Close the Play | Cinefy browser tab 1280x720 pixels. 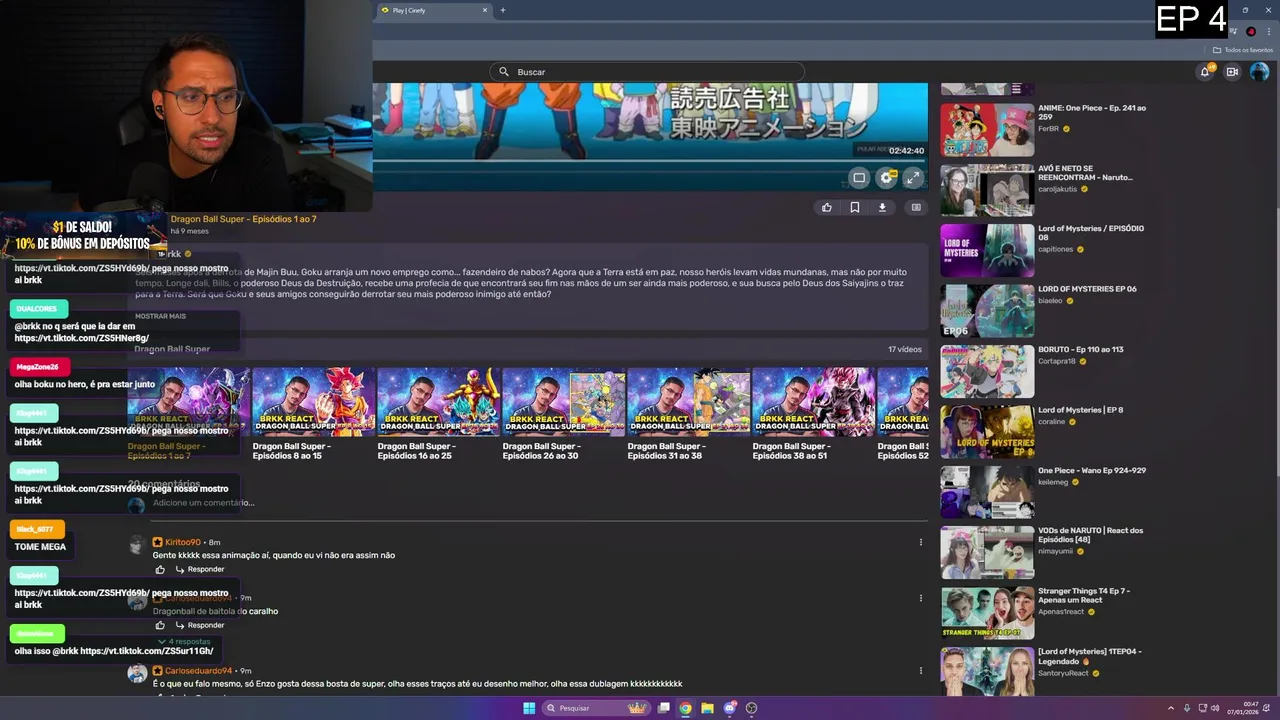485,10
